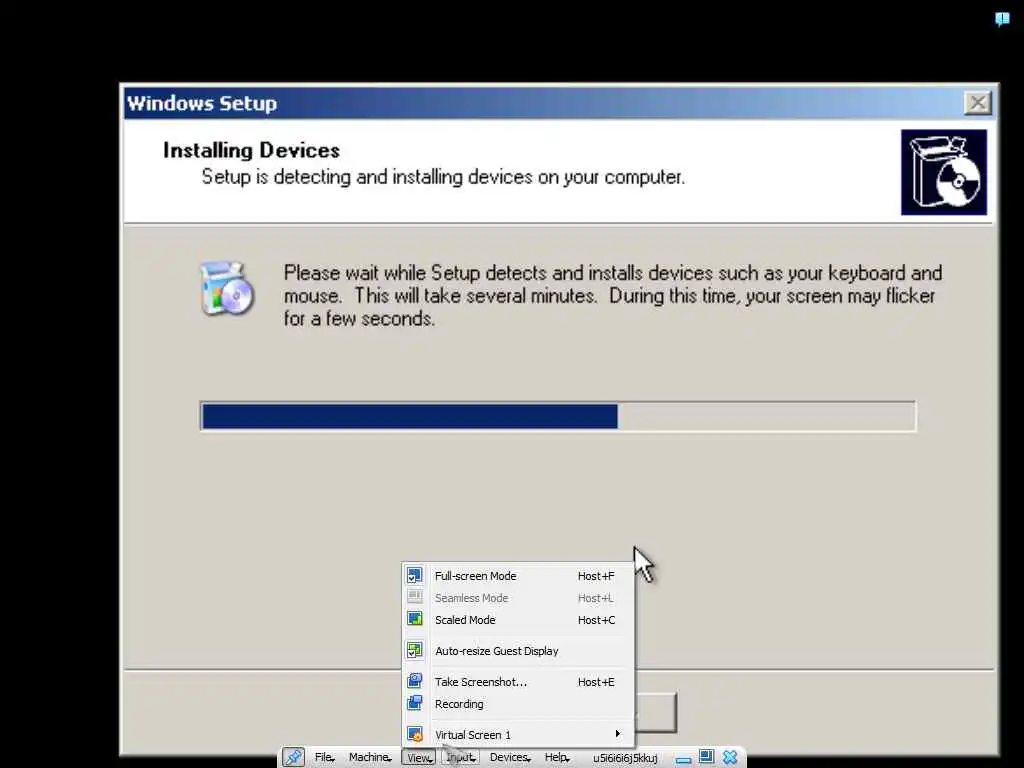Viewport: 1024px width, 768px height.
Task: Open the Devices menu in mini toolbar
Action: coord(509,757)
